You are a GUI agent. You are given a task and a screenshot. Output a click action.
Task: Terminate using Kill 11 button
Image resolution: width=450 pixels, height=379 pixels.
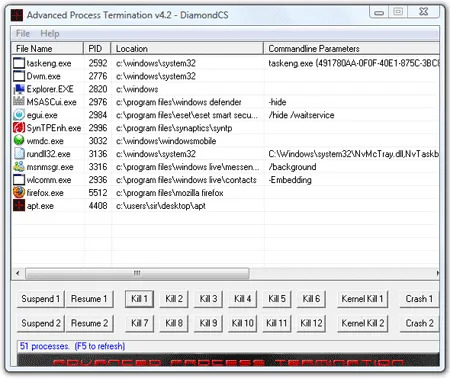tap(277, 323)
